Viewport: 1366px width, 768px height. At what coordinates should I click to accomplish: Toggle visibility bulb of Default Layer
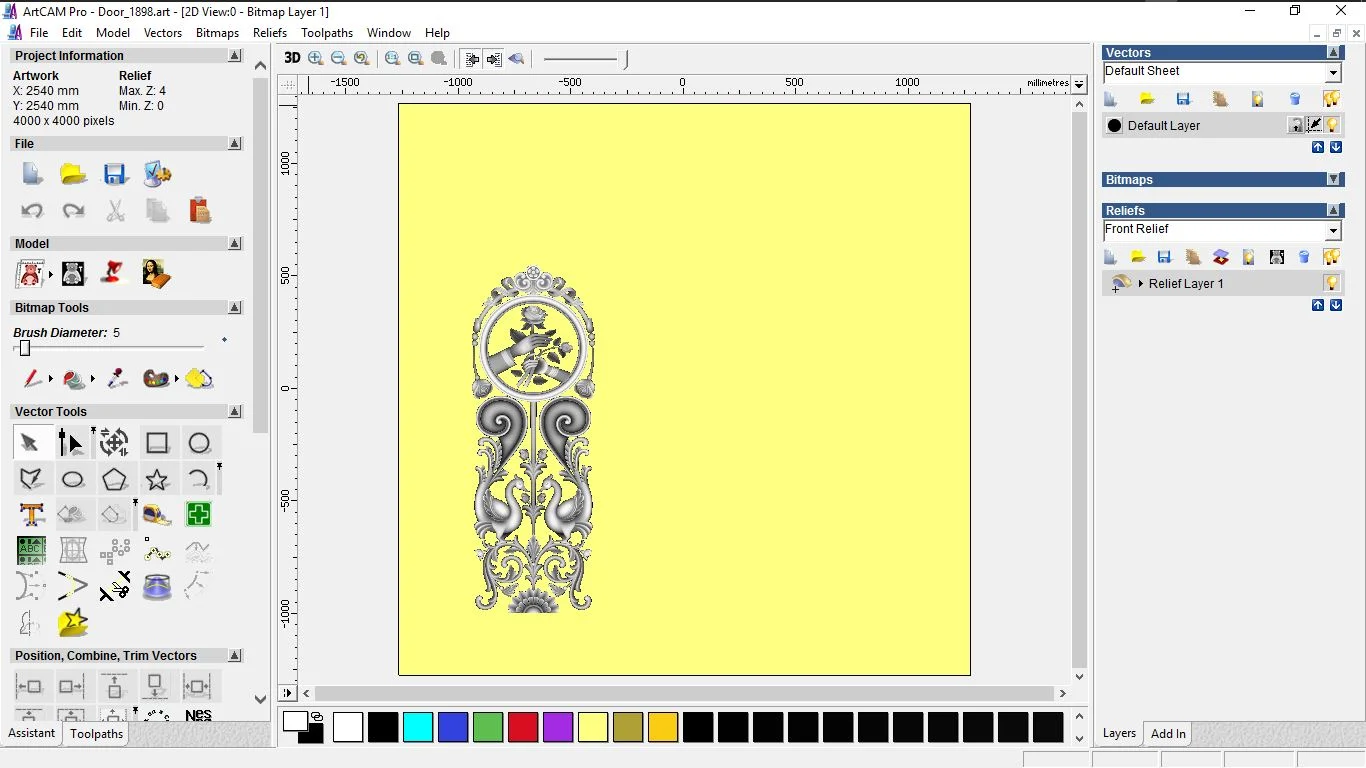click(x=1332, y=125)
